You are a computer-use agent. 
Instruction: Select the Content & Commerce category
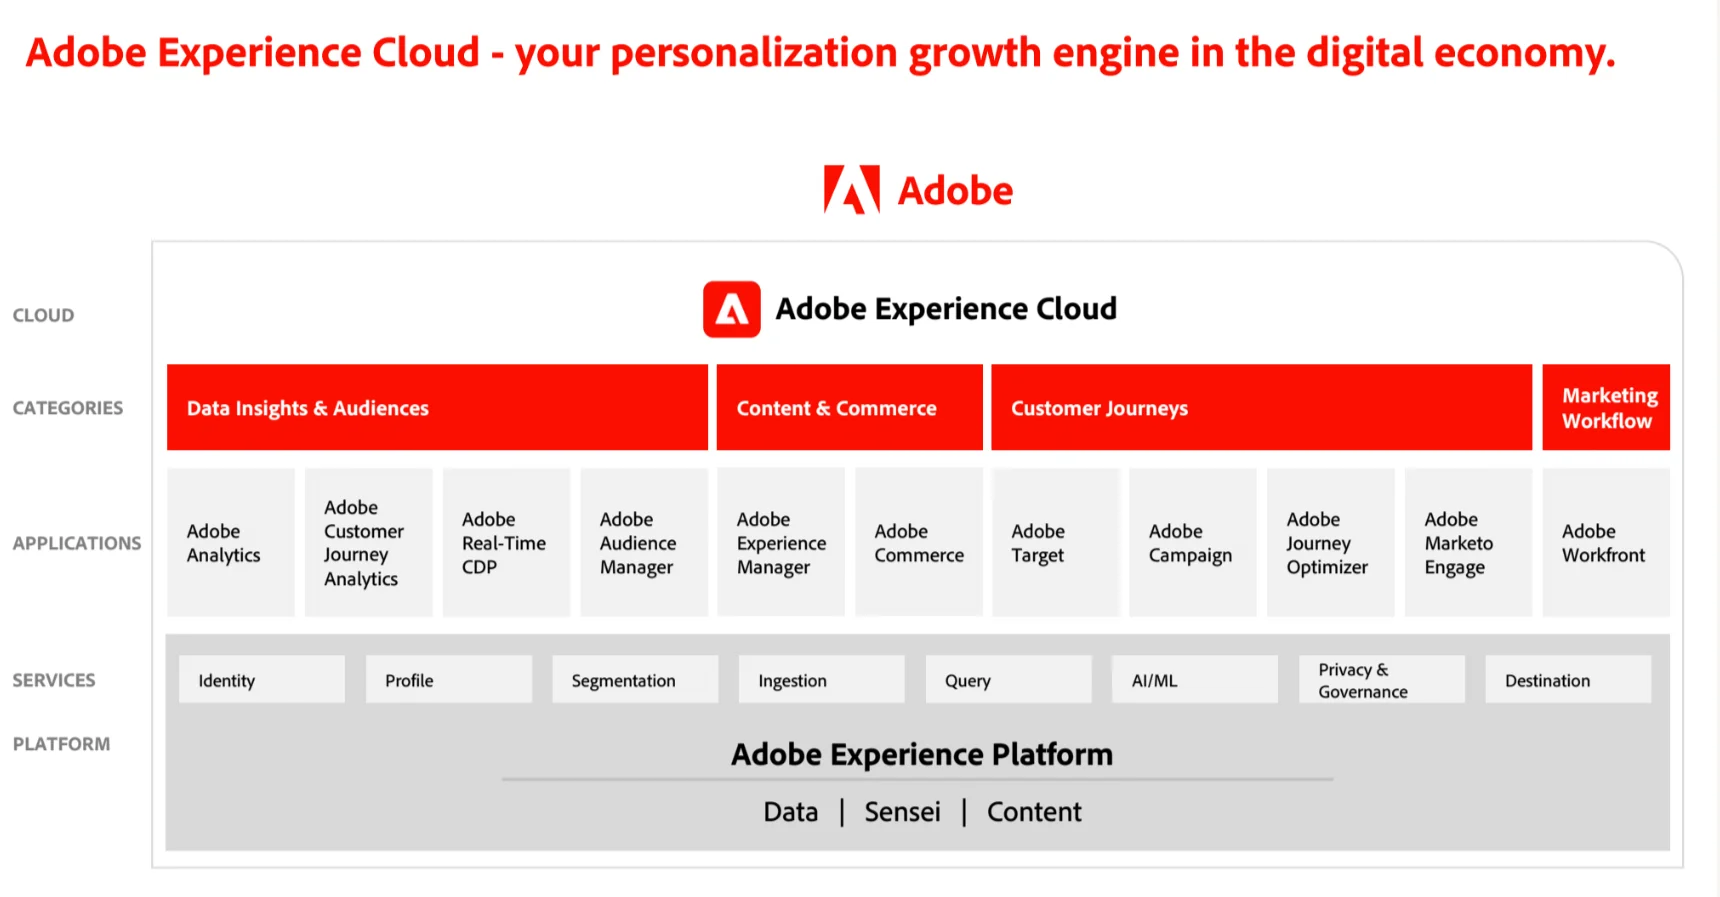pyautogui.click(x=849, y=408)
